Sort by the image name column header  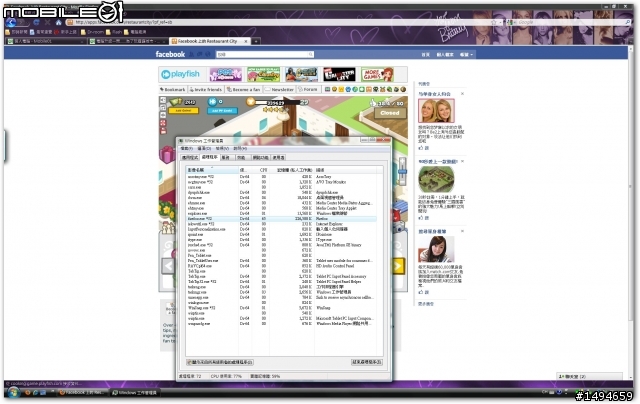coord(212,170)
